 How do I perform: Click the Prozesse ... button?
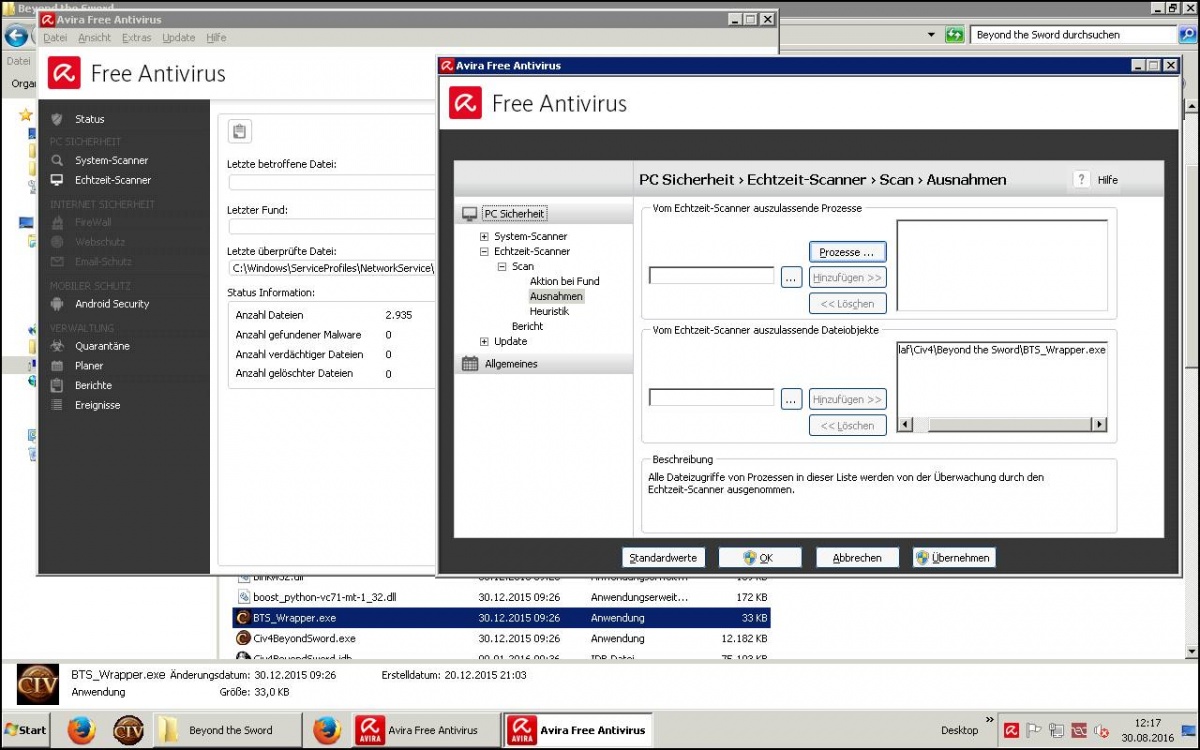[x=847, y=252]
